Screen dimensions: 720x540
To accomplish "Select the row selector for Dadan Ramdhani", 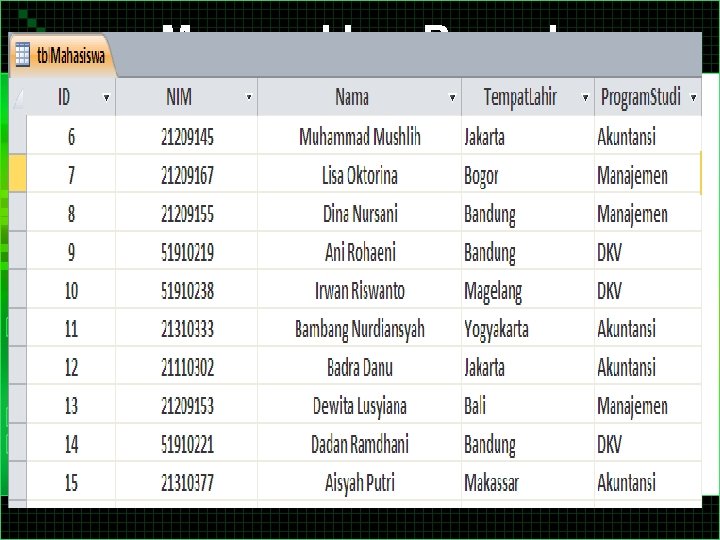I will (18, 444).
